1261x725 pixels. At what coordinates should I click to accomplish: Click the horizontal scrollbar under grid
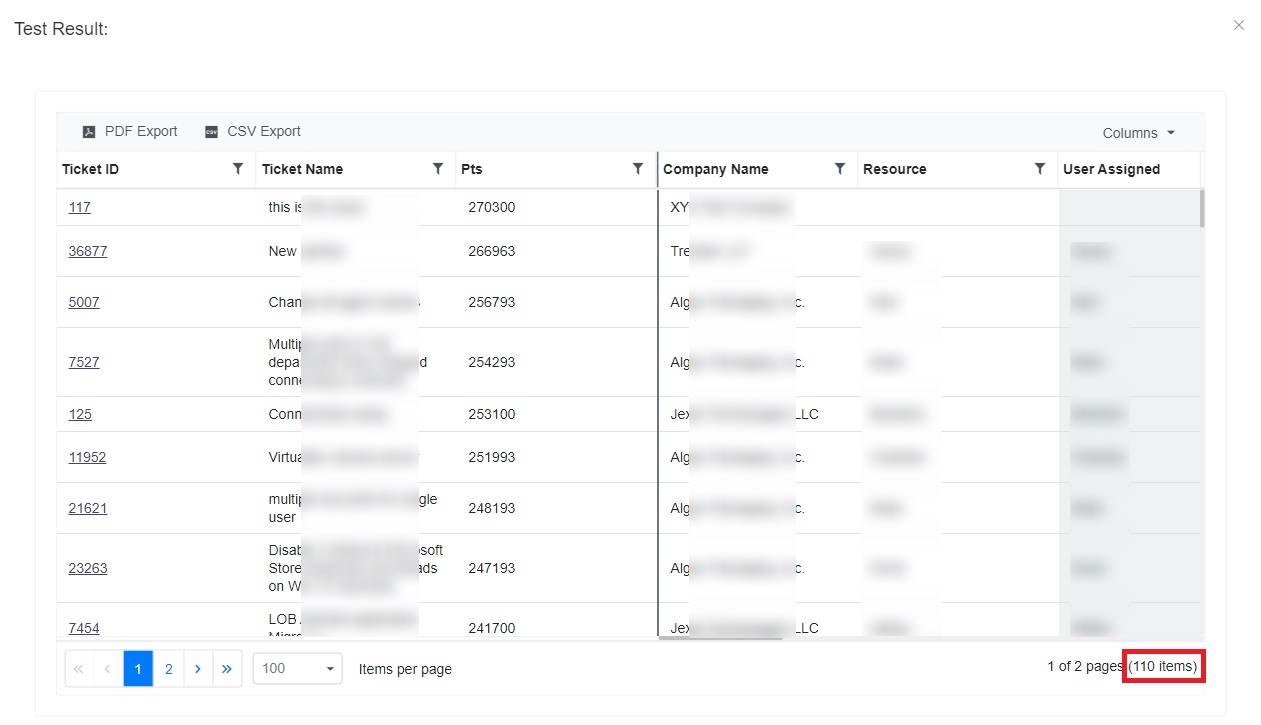tap(720, 637)
